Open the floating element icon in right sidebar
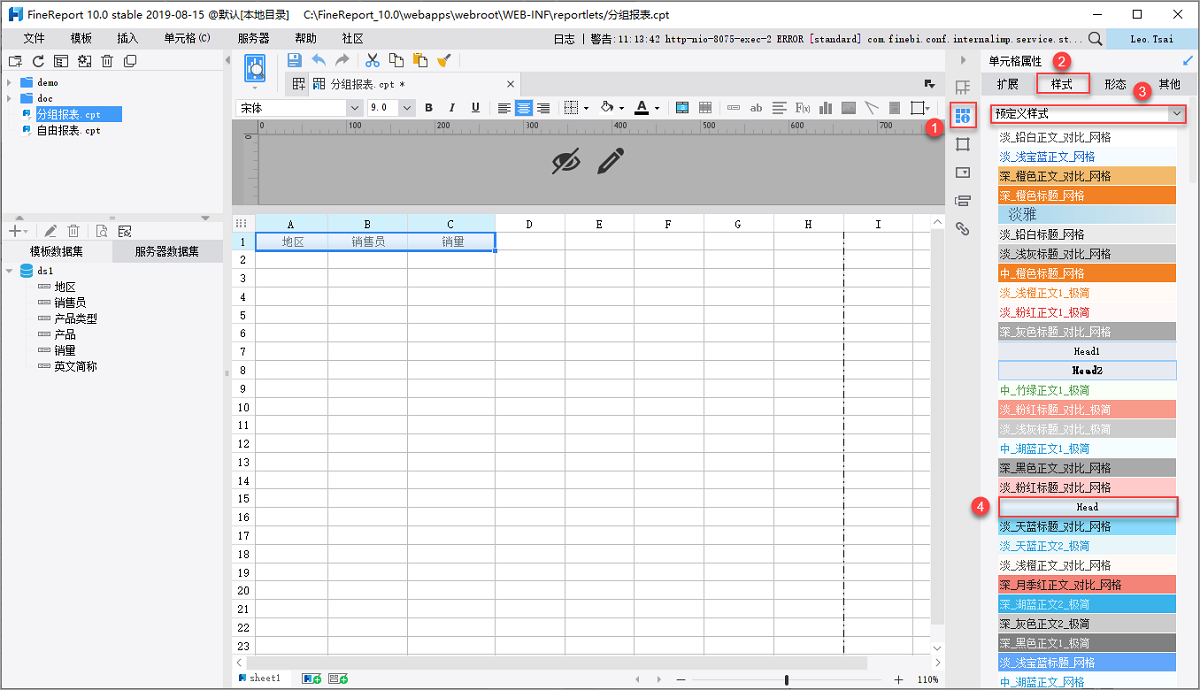 [963, 144]
